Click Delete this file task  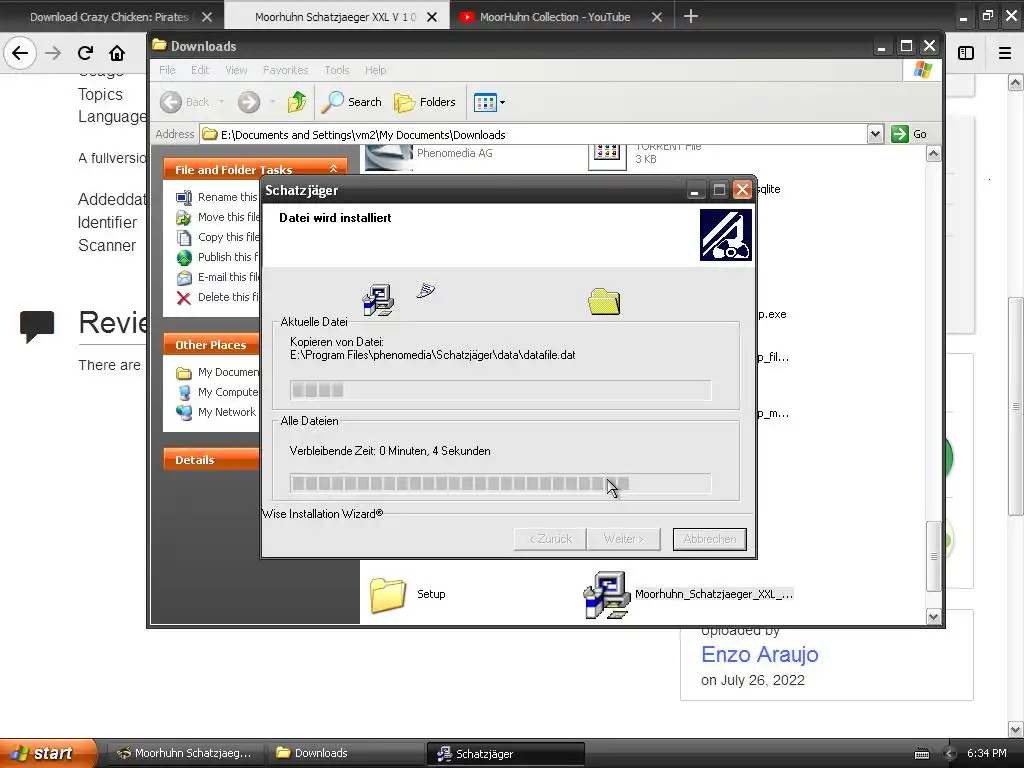217,297
